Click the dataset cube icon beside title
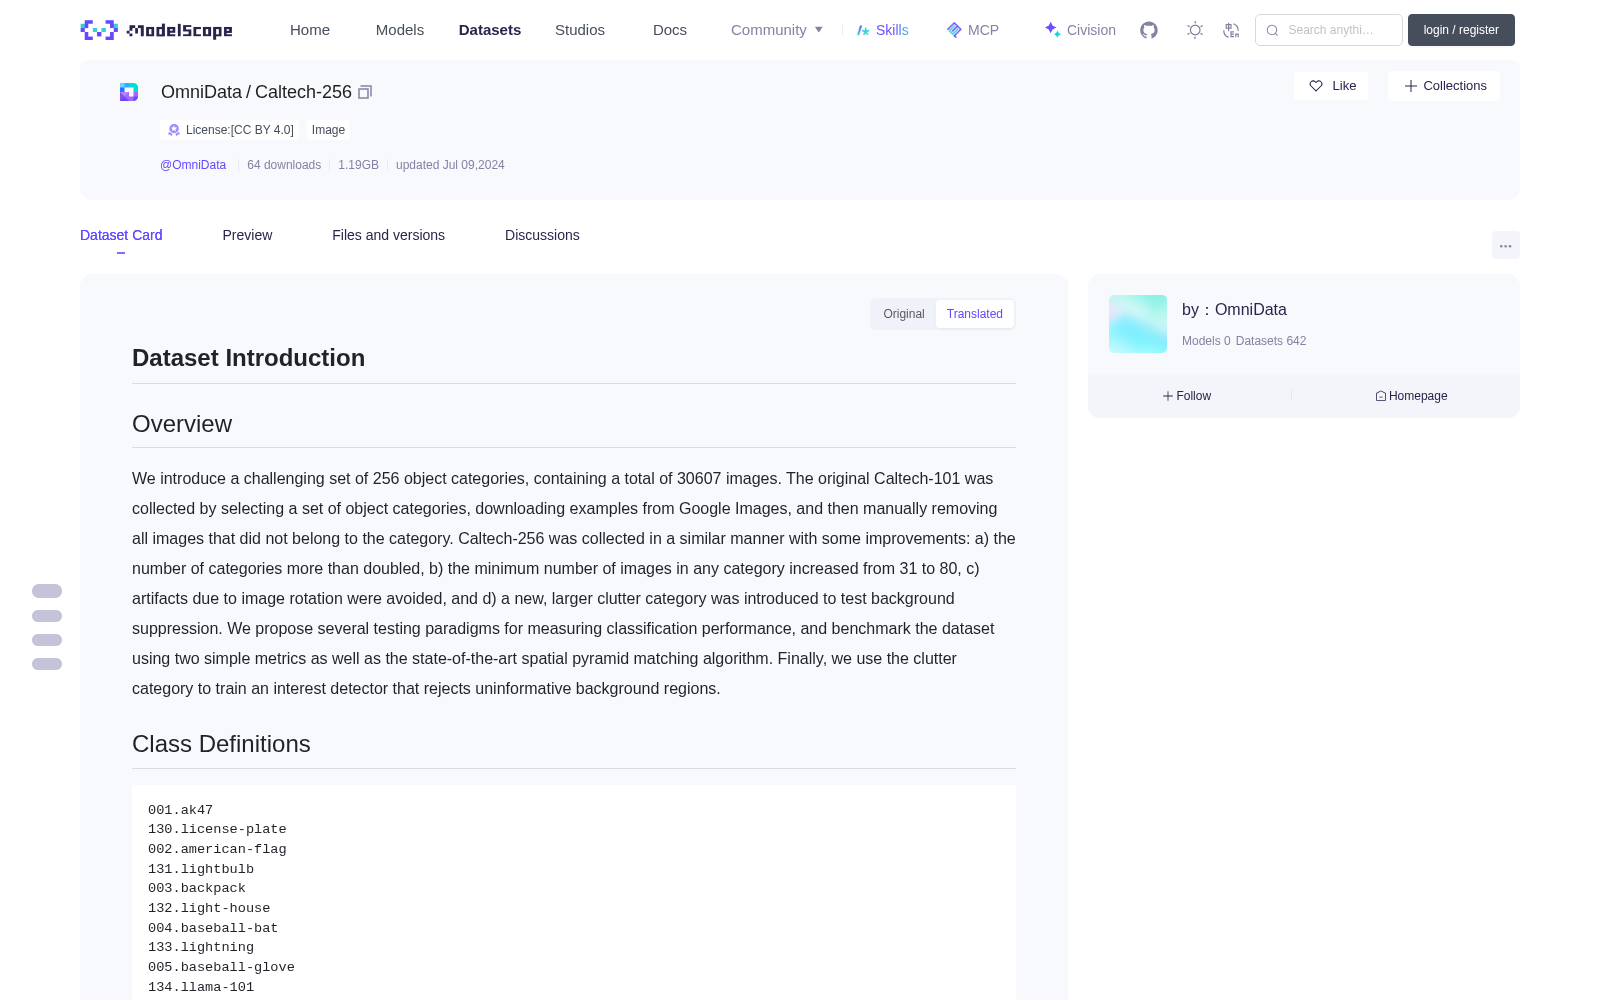 pyautogui.click(x=129, y=92)
